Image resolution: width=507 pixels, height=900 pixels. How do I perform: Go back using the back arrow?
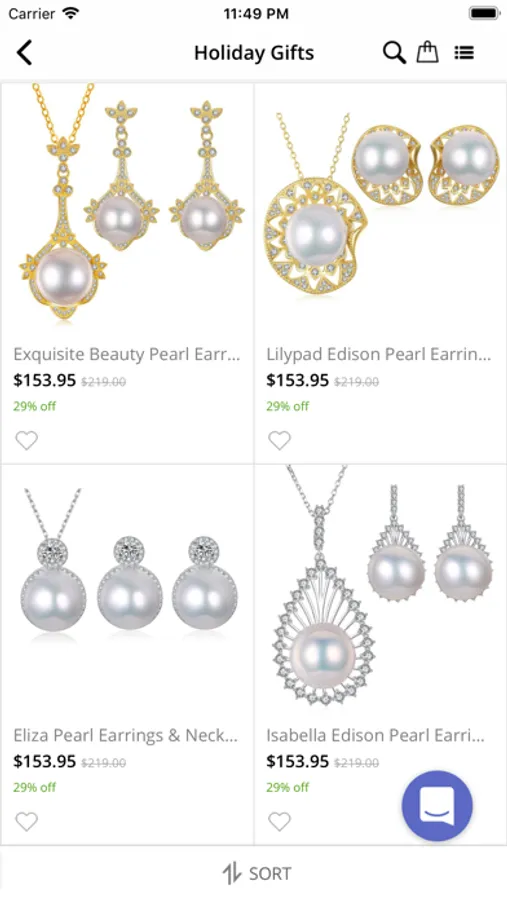[24, 53]
